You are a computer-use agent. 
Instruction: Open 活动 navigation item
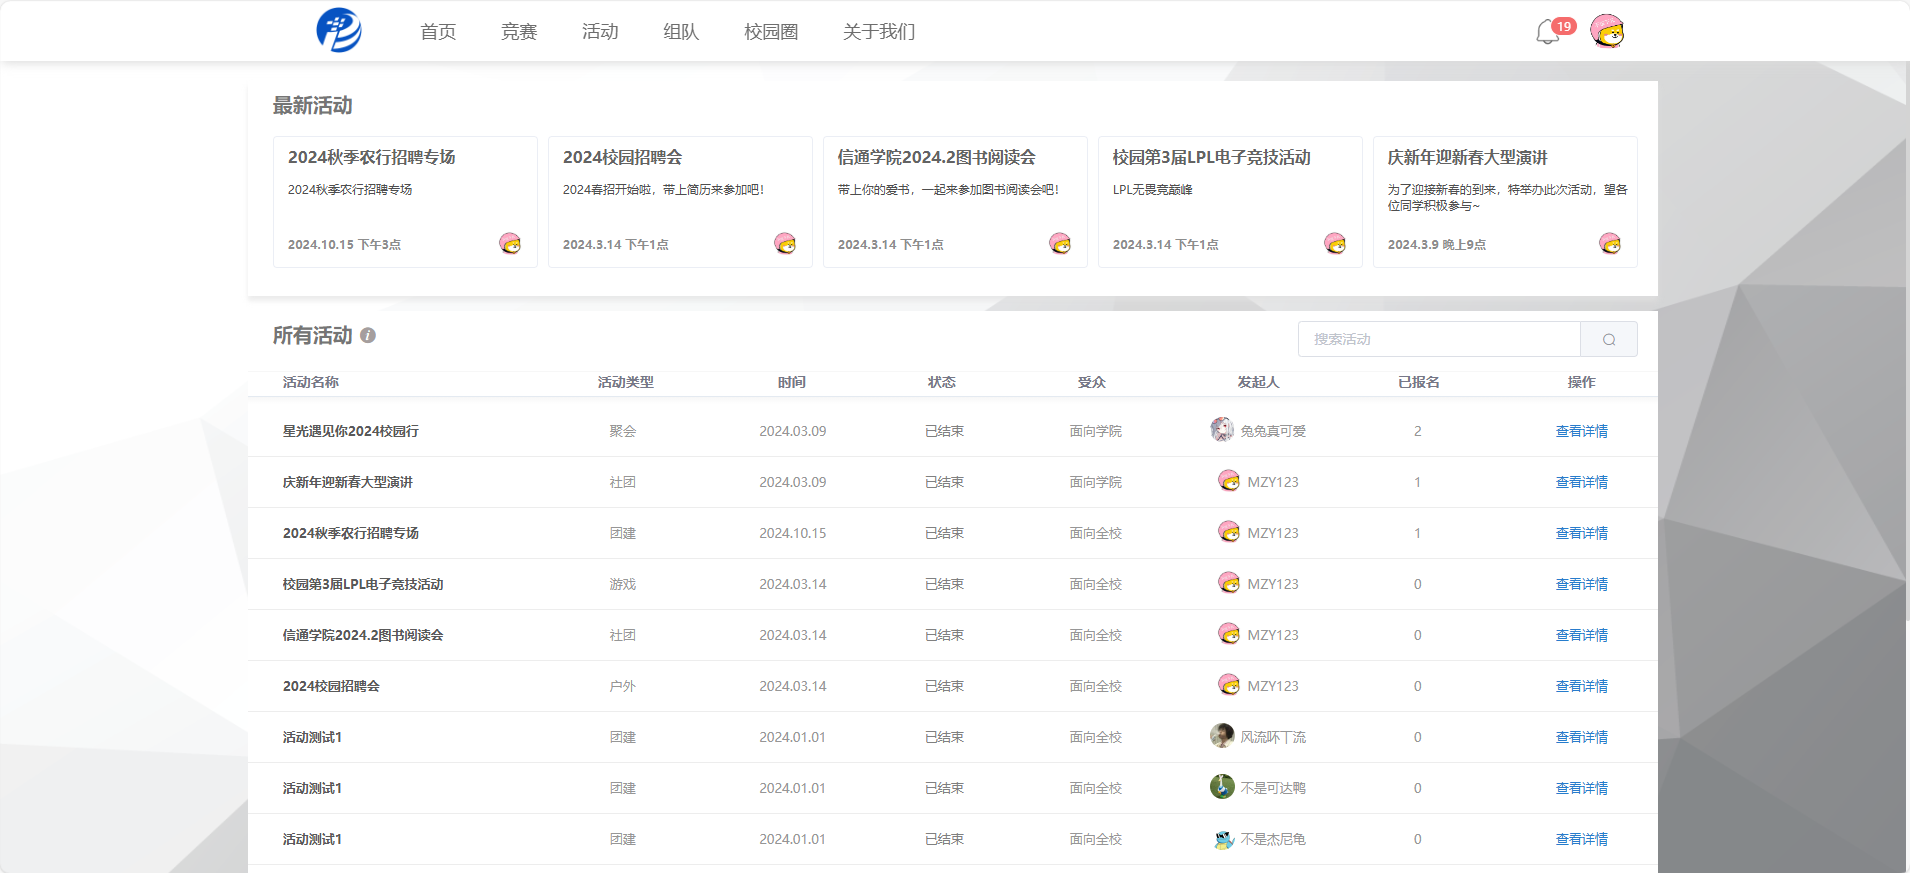pos(600,32)
